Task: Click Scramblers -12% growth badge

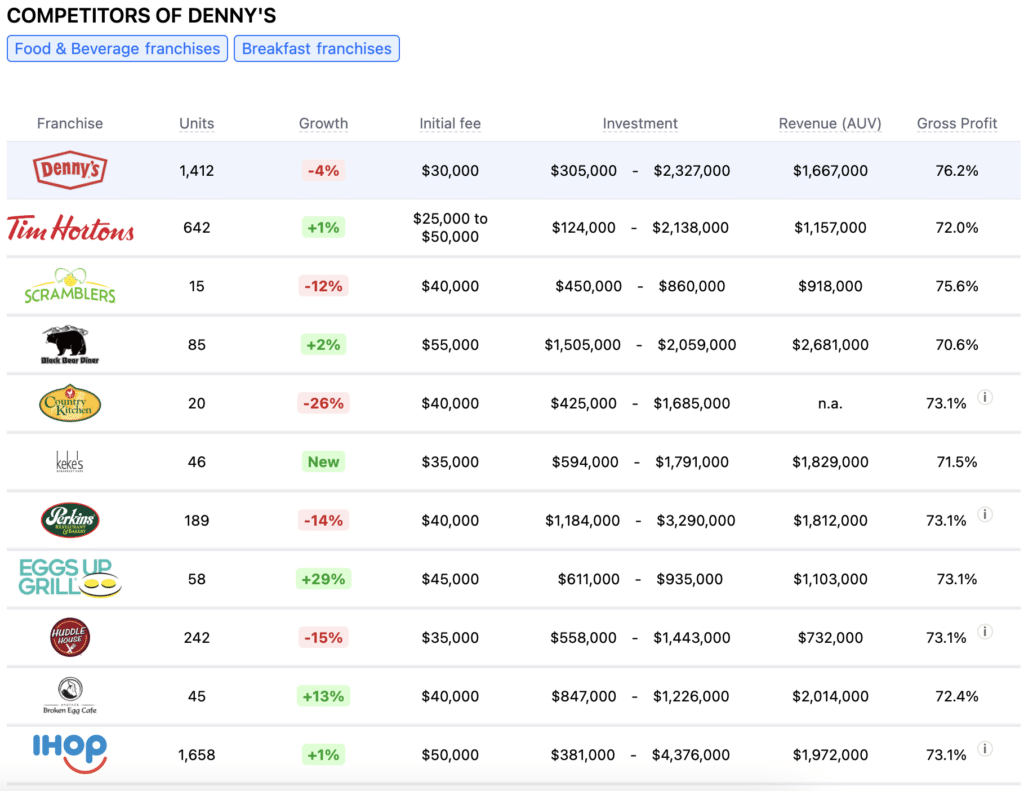Action: tap(323, 286)
